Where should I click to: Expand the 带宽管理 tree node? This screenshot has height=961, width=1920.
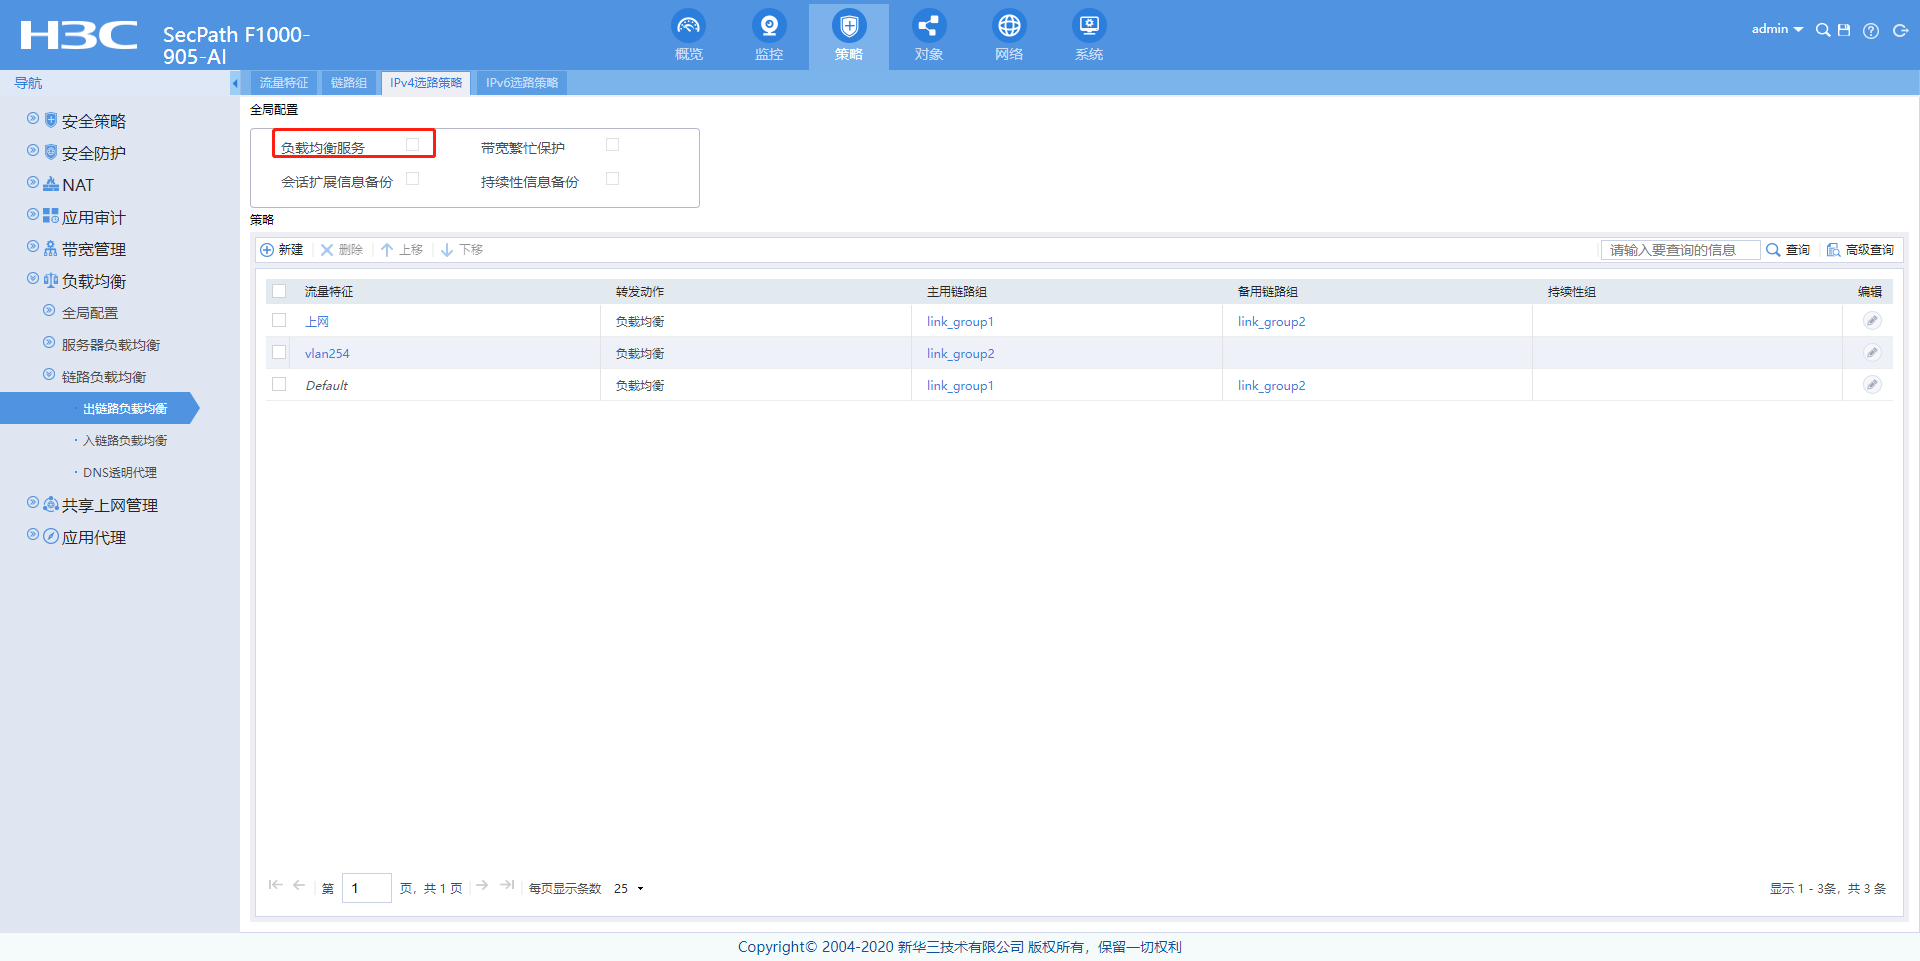33,247
